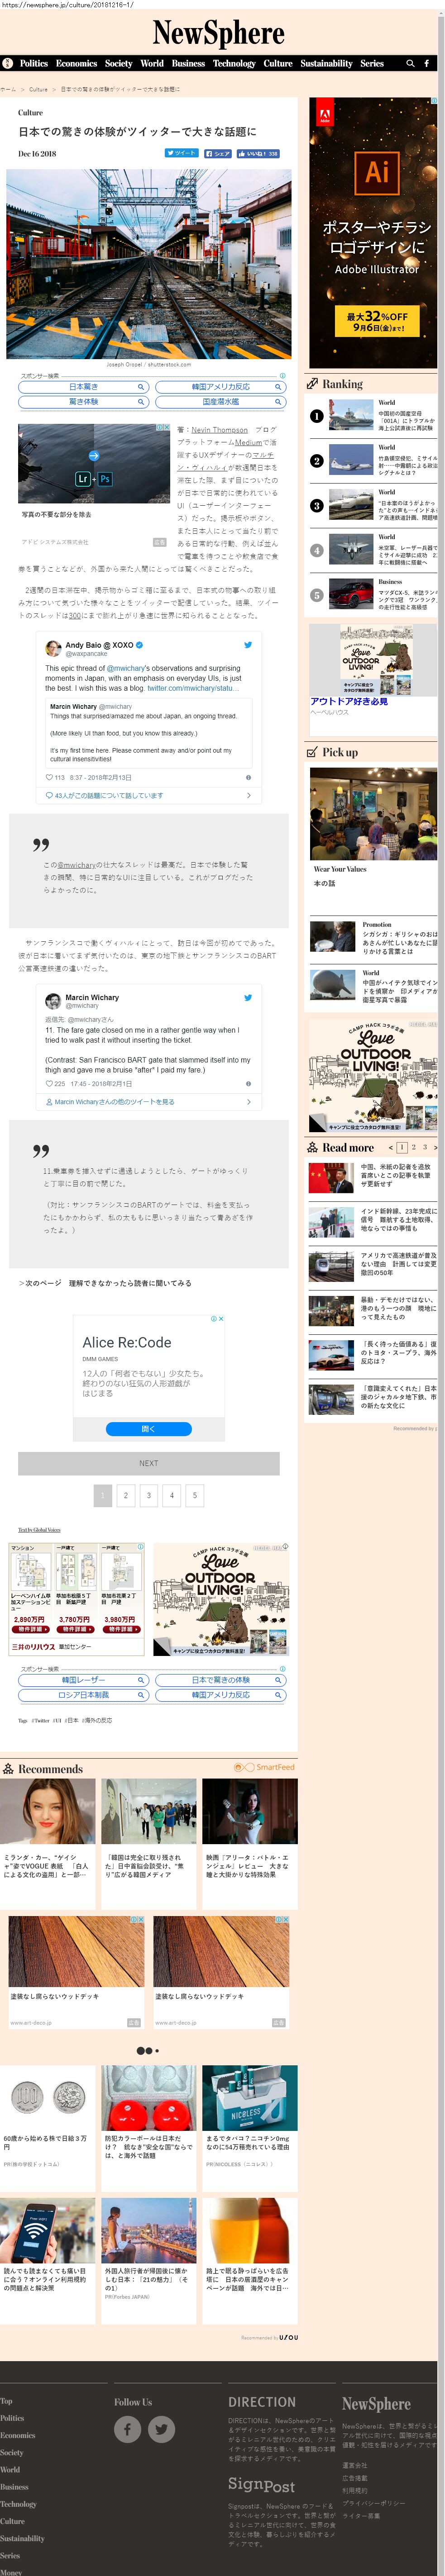Click the blue Twitter tweet share button
Viewport: 445px width, 2576px height.
click(x=182, y=154)
